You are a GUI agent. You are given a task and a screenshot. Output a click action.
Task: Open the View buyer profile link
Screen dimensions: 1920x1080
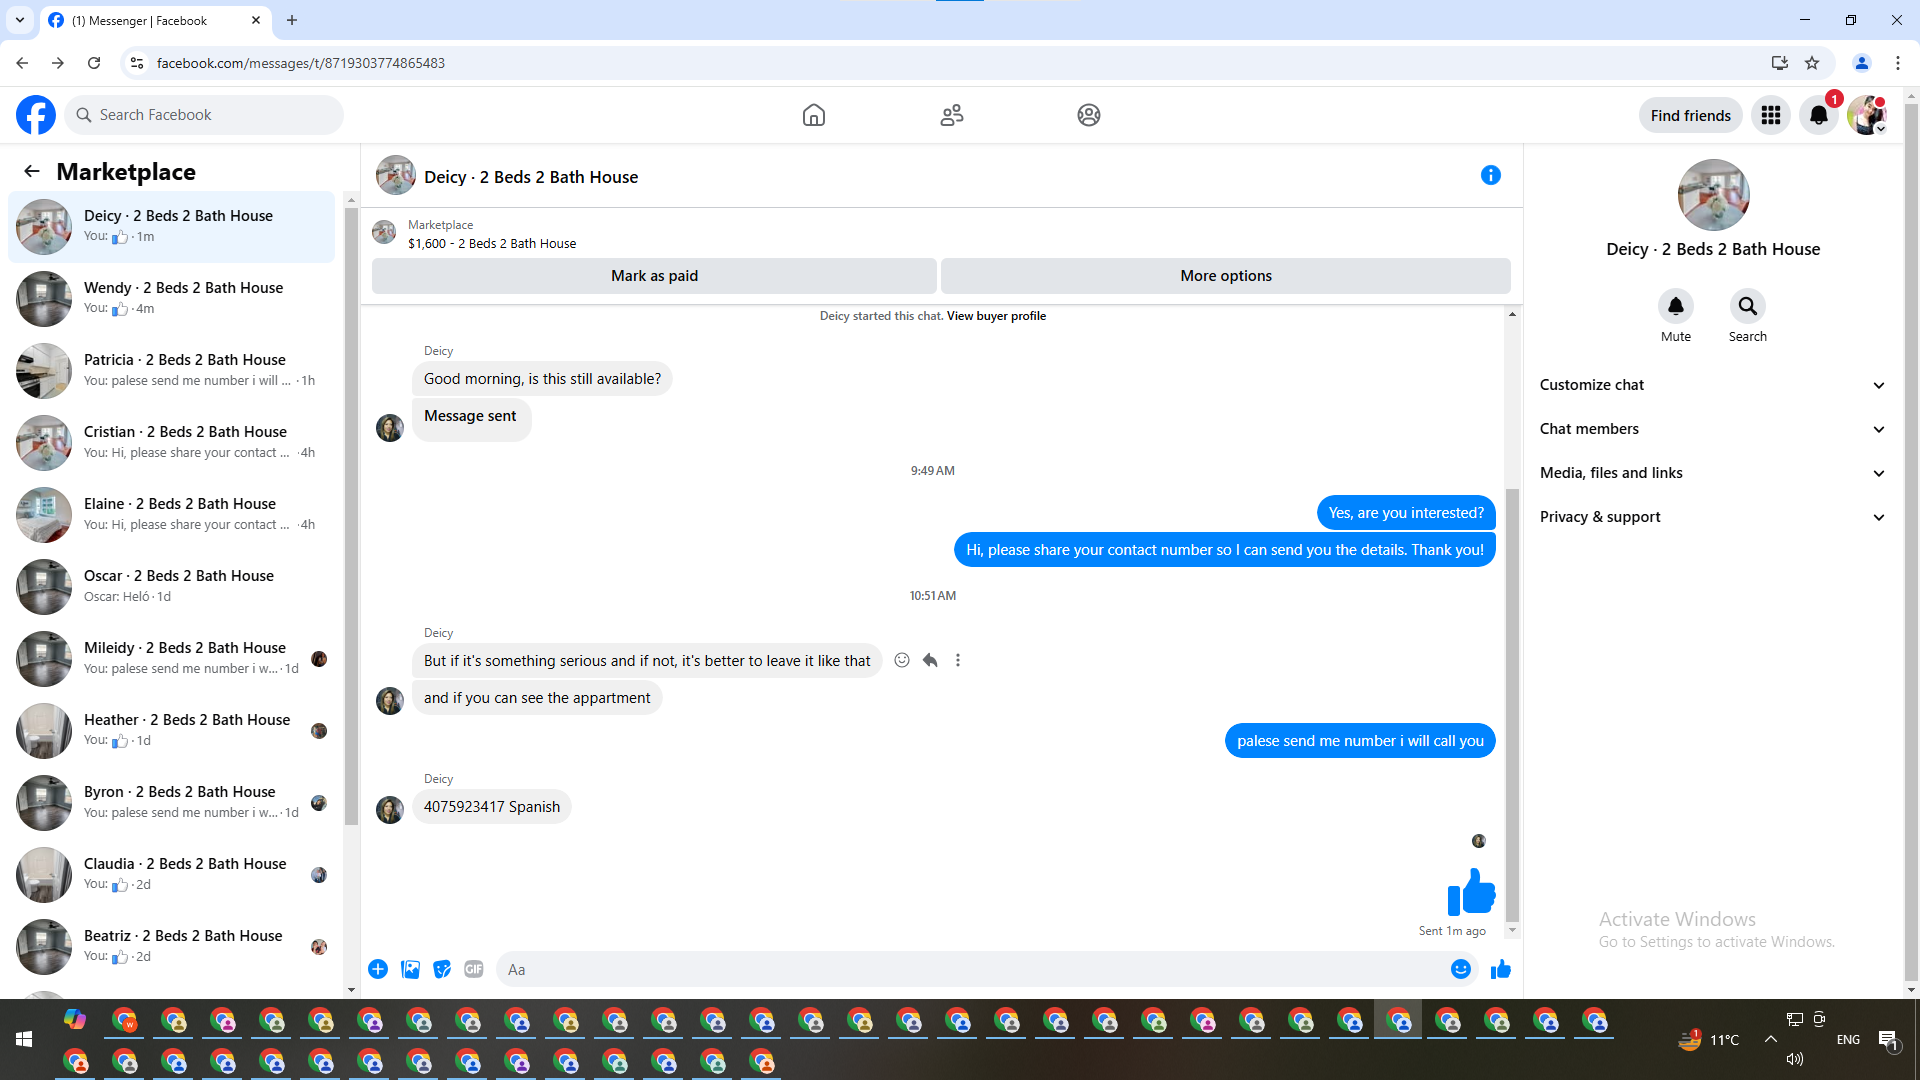996,316
